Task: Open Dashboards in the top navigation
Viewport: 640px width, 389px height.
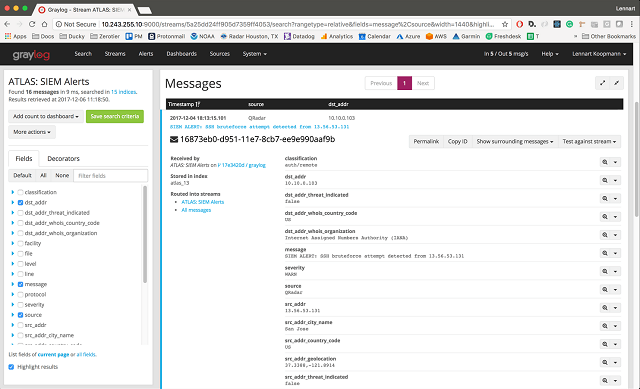Action: [x=182, y=54]
